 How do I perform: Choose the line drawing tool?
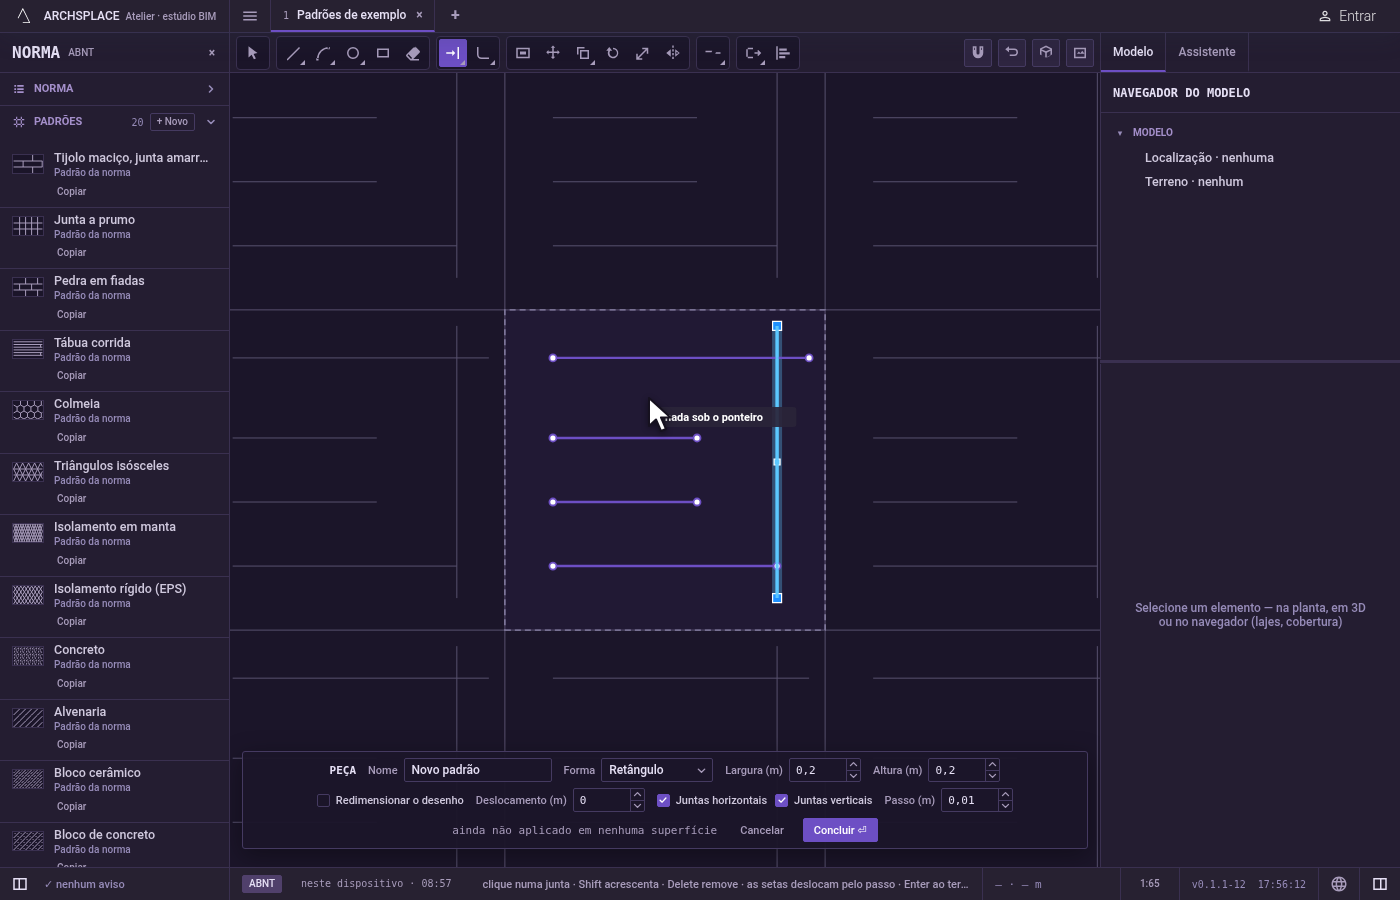293,53
